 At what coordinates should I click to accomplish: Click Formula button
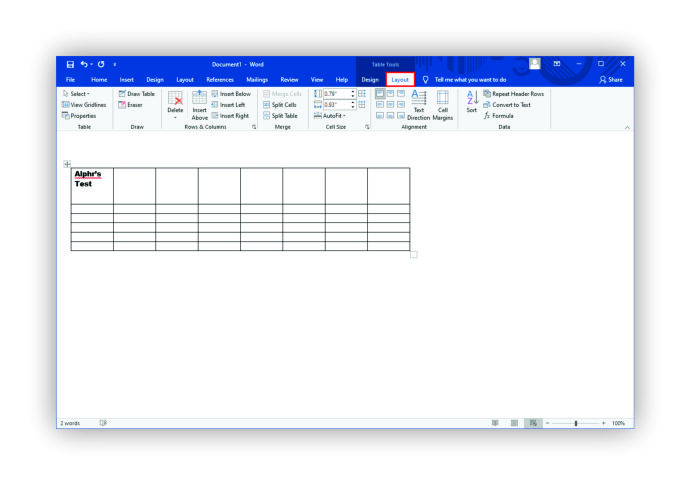pyautogui.click(x=499, y=116)
